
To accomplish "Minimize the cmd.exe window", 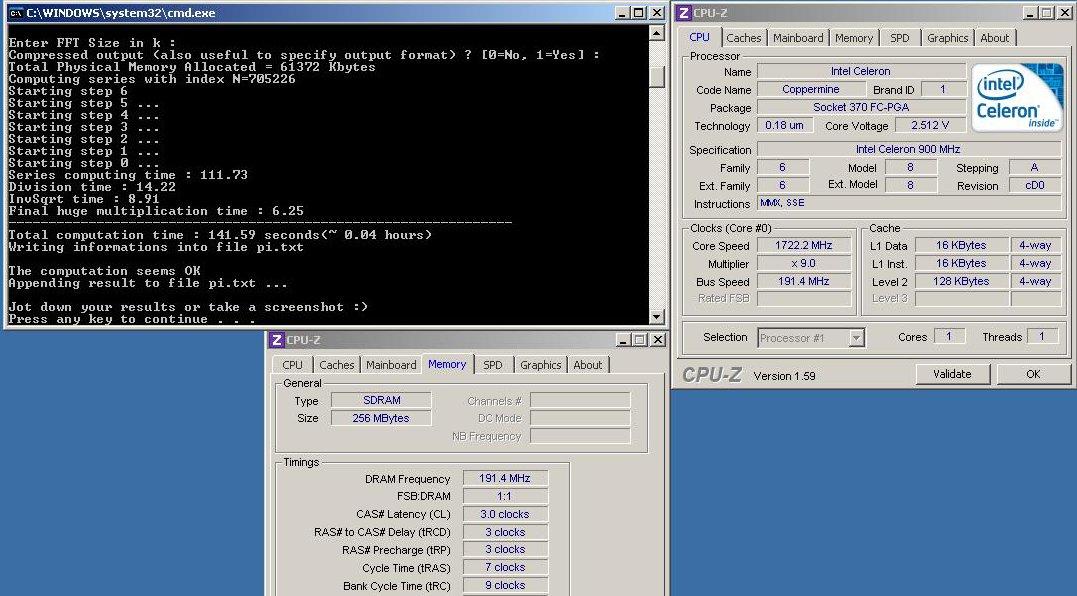I will (622, 13).
